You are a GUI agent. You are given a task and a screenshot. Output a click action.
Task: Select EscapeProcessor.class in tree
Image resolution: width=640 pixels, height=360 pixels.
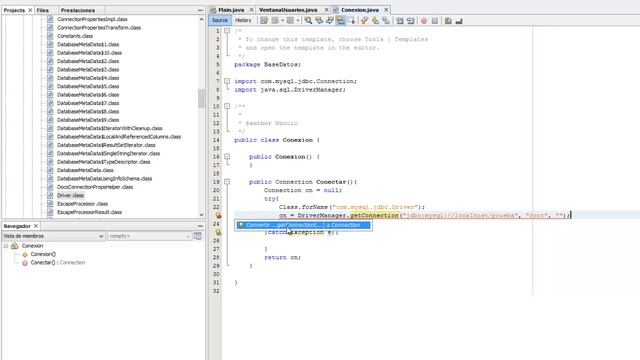82,204
